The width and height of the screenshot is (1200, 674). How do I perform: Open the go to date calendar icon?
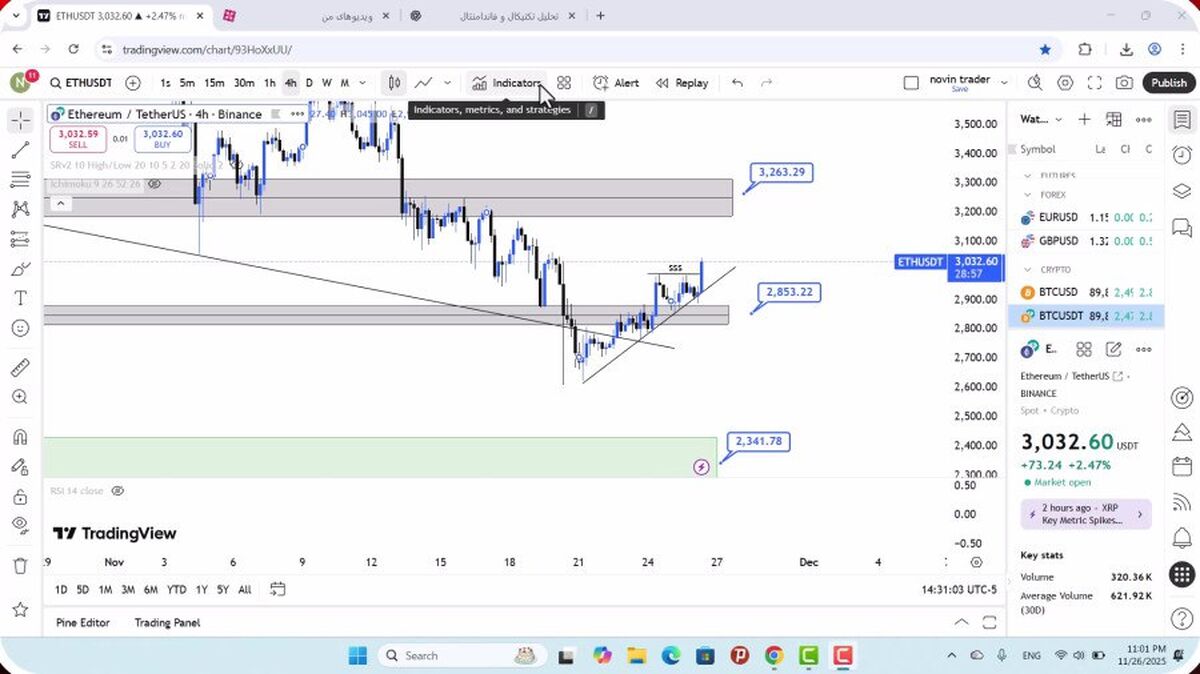(278, 589)
